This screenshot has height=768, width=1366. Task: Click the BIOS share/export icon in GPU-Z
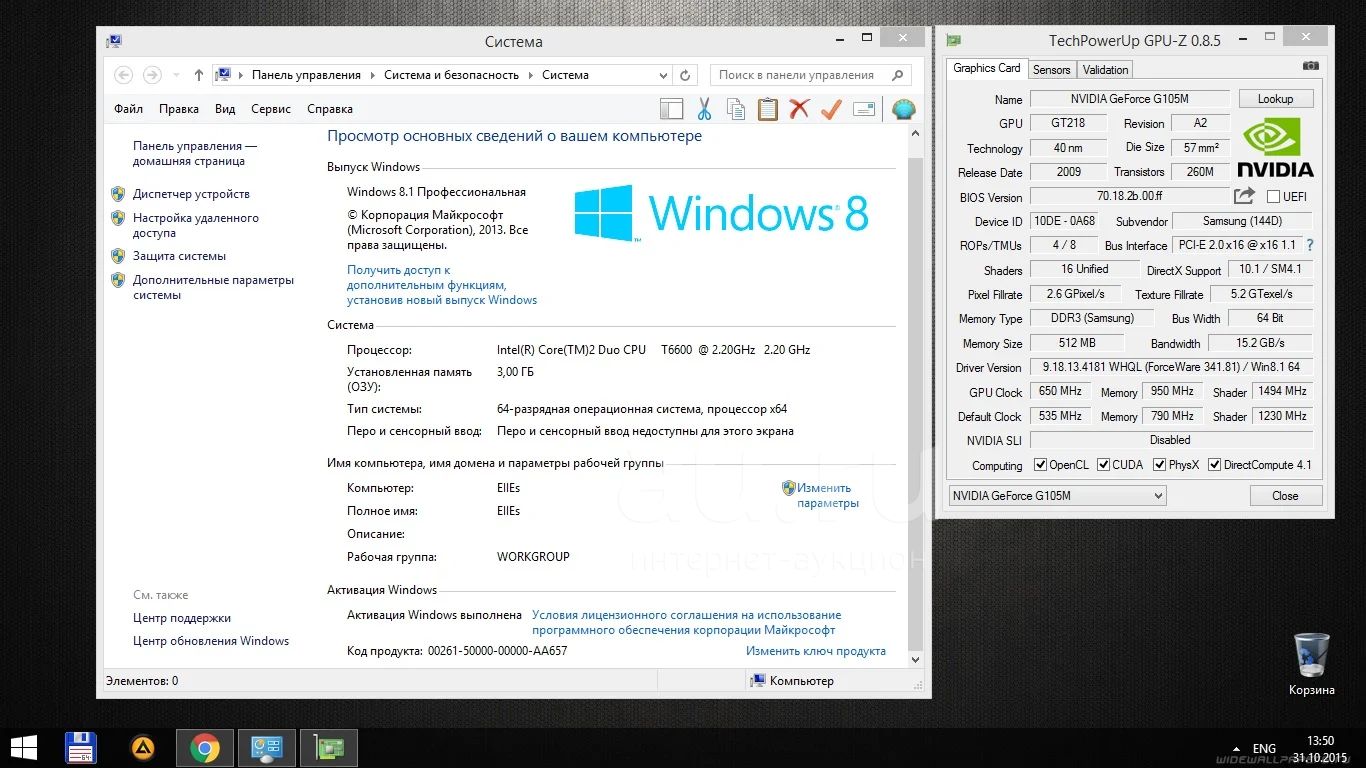[1244, 196]
